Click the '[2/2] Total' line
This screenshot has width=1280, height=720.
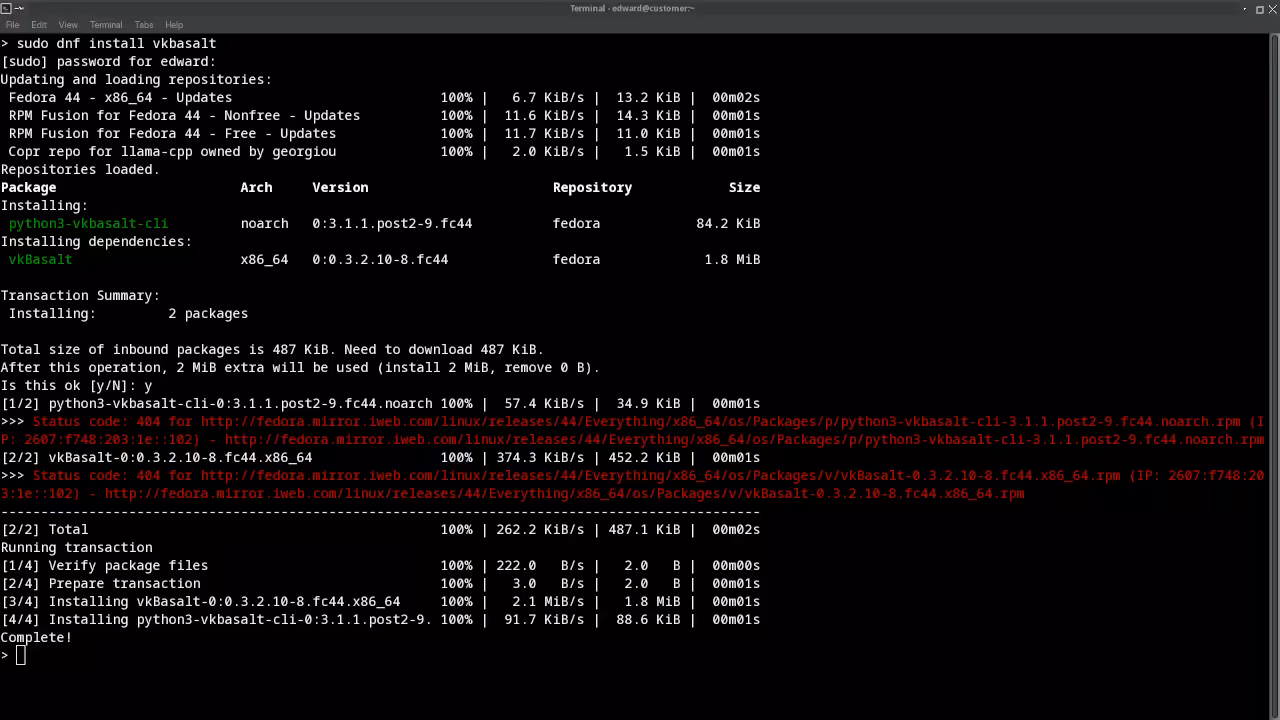[380, 529]
